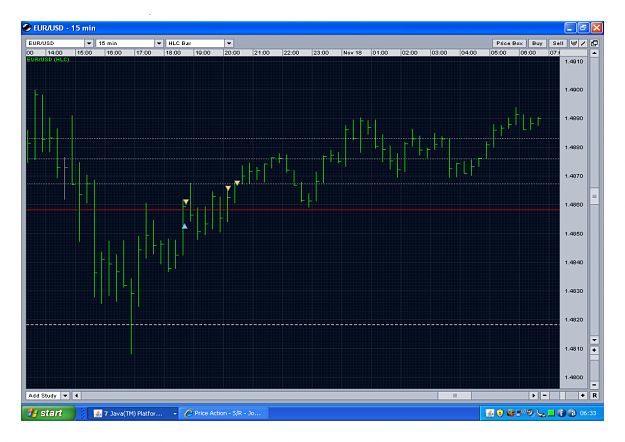This screenshot has height=442, width=625.
Task: Open the HLC Bar chart type dropdown arrow
Action: (229, 43)
